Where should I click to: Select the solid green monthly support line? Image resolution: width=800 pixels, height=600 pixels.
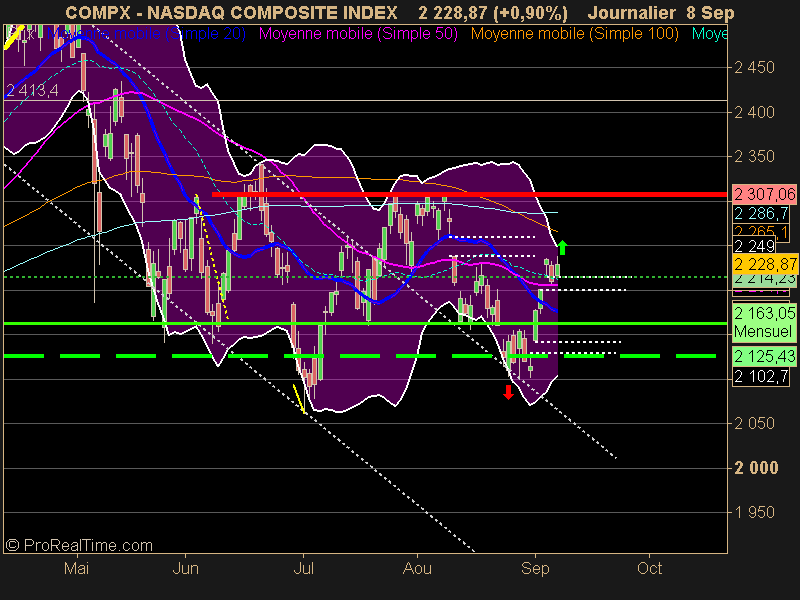point(365,323)
